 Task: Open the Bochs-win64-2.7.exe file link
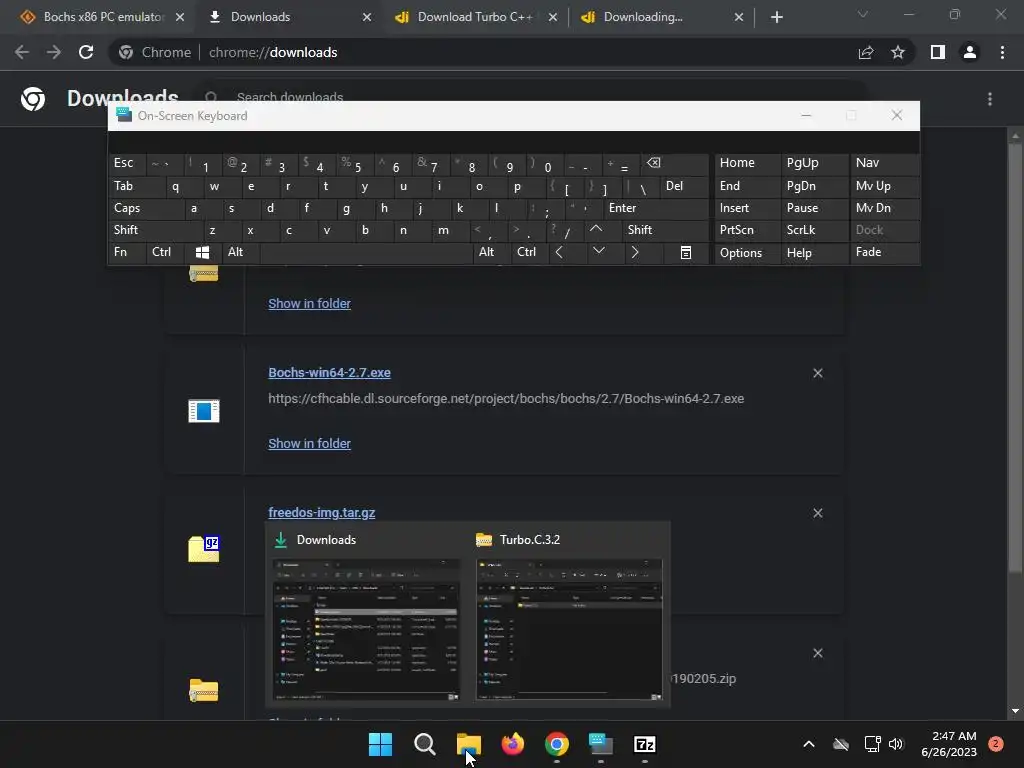[329, 372]
